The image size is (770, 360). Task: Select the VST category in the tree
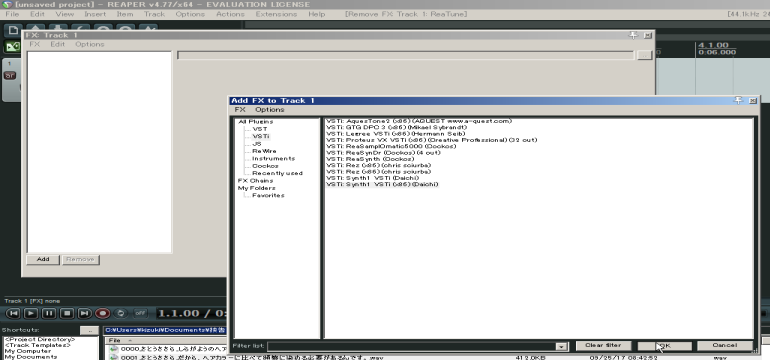[x=260, y=129]
